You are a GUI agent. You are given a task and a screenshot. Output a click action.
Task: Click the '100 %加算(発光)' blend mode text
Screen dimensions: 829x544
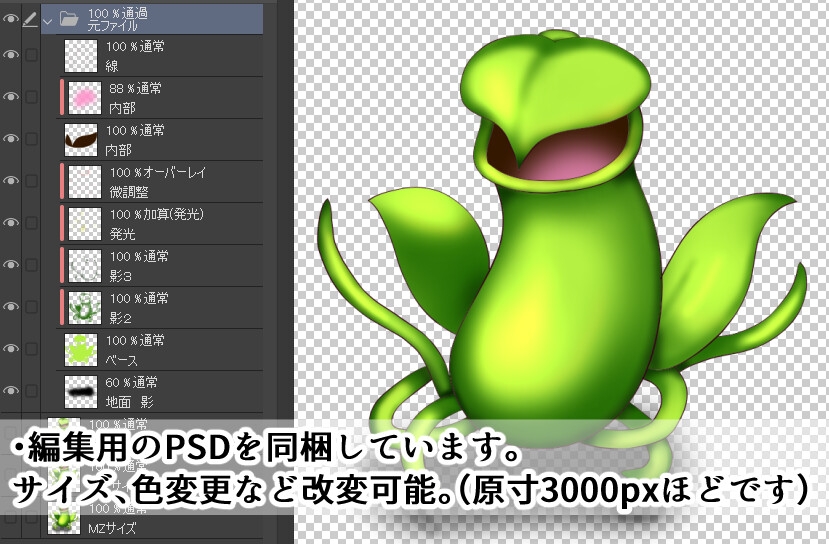(157, 214)
